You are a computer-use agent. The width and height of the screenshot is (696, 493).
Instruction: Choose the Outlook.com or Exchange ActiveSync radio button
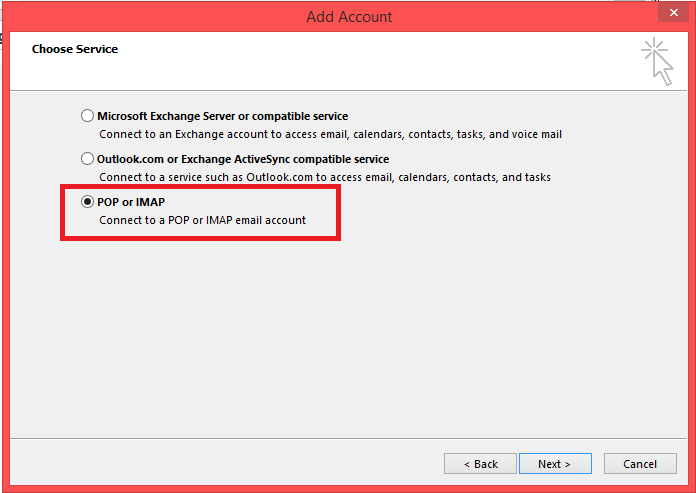[x=88, y=159]
